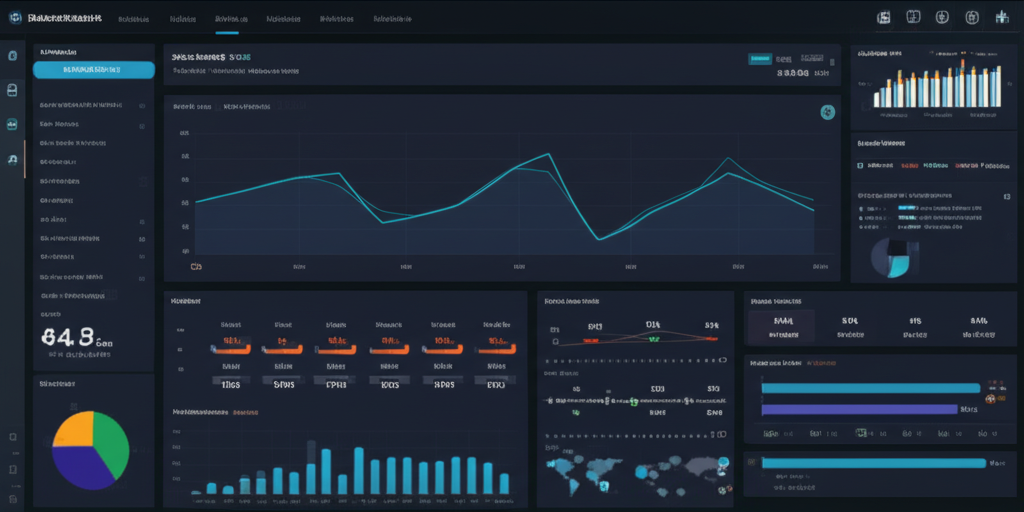Select the first list item below blue button
Viewport: 1024px width, 512px height.
pyautogui.click(x=80, y=104)
